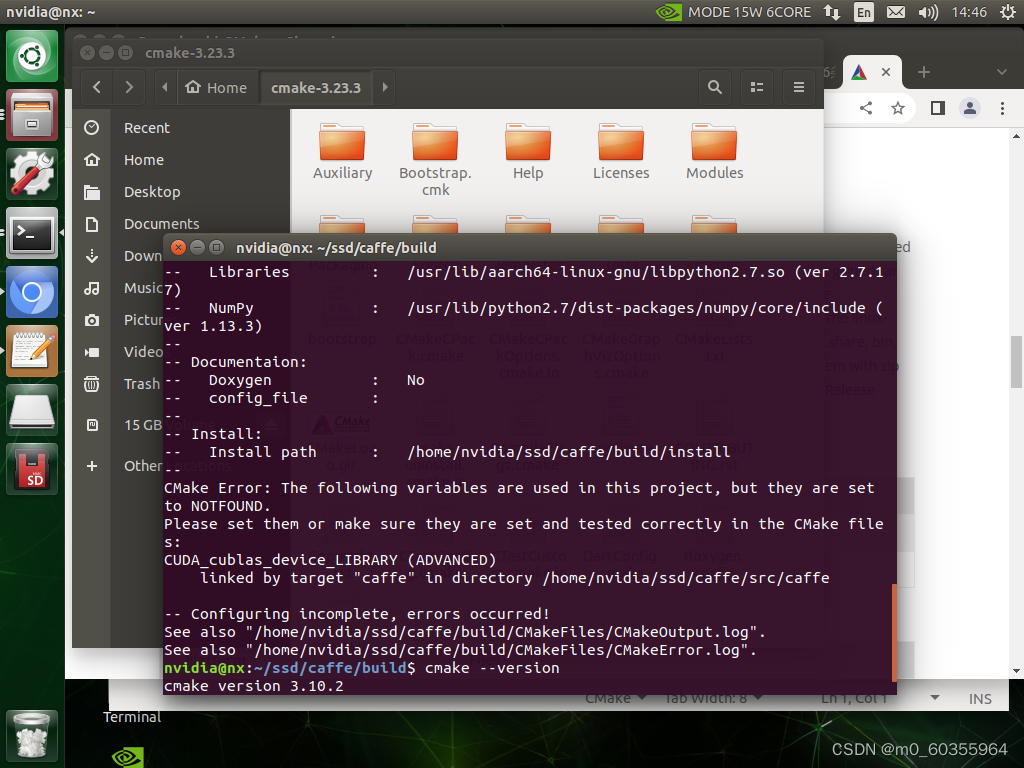Bookmark this page with the star
The width and height of the screenshot is (1024, 768).
pyautogui.click(x=898, y=108)
